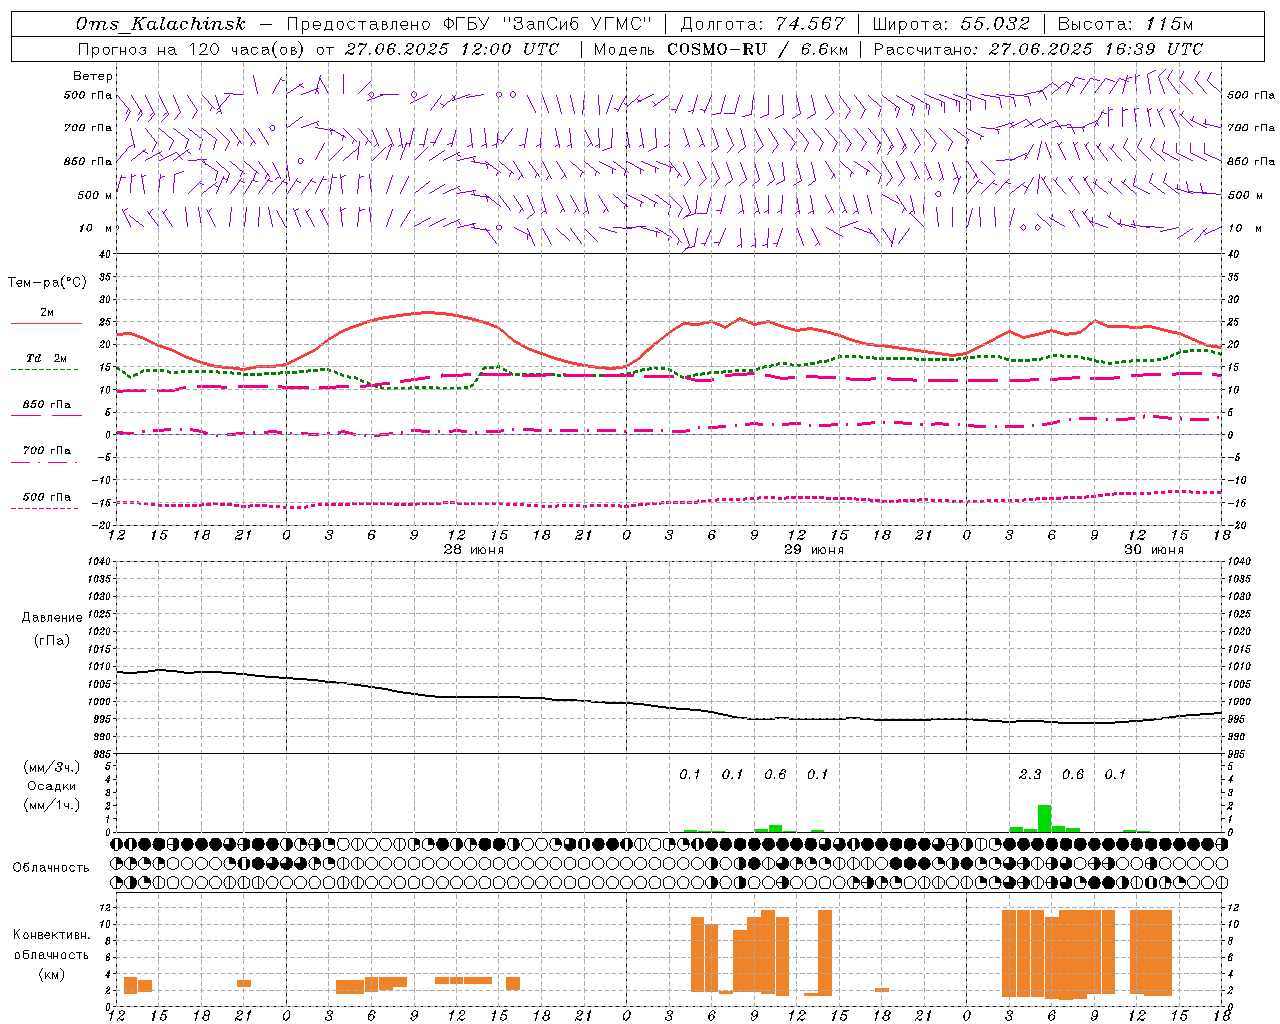
Task: Click the 'Рассчитано: 27.06.2025 16:39 UTC' timestamp
Action: (x=1038, y=49)
